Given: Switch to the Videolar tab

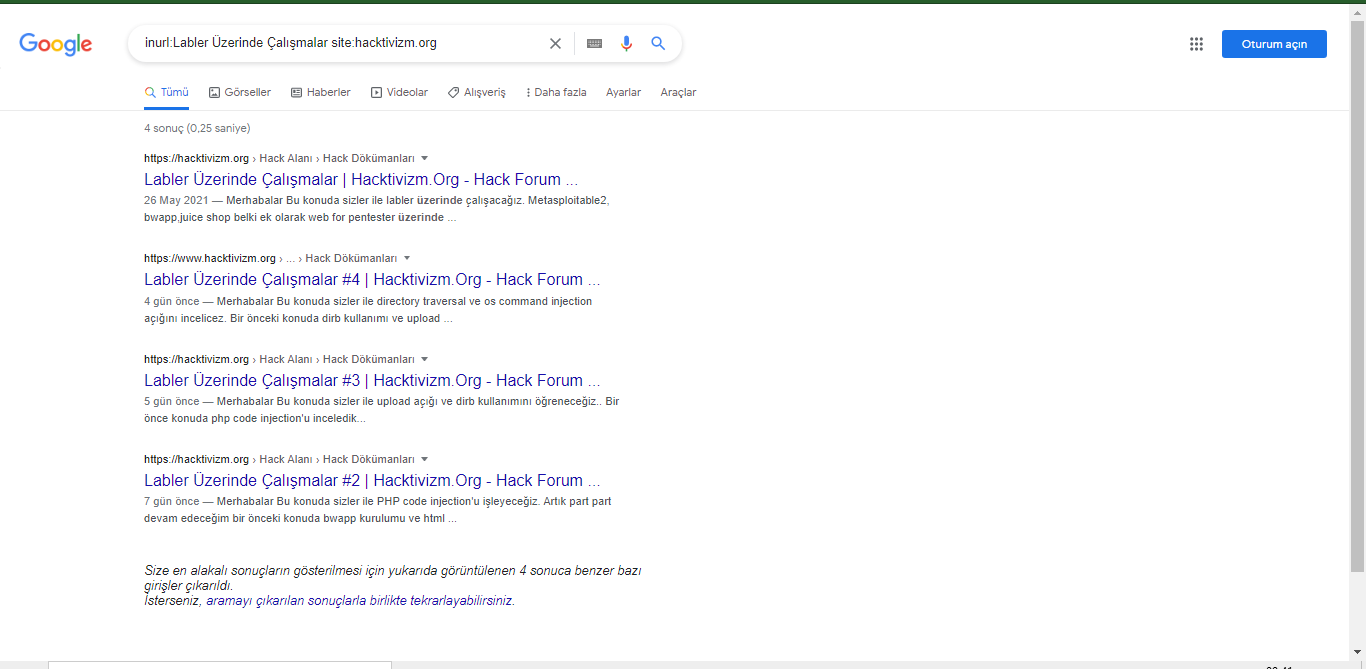Looking at the screenshot, I should (x=399, y=92).
